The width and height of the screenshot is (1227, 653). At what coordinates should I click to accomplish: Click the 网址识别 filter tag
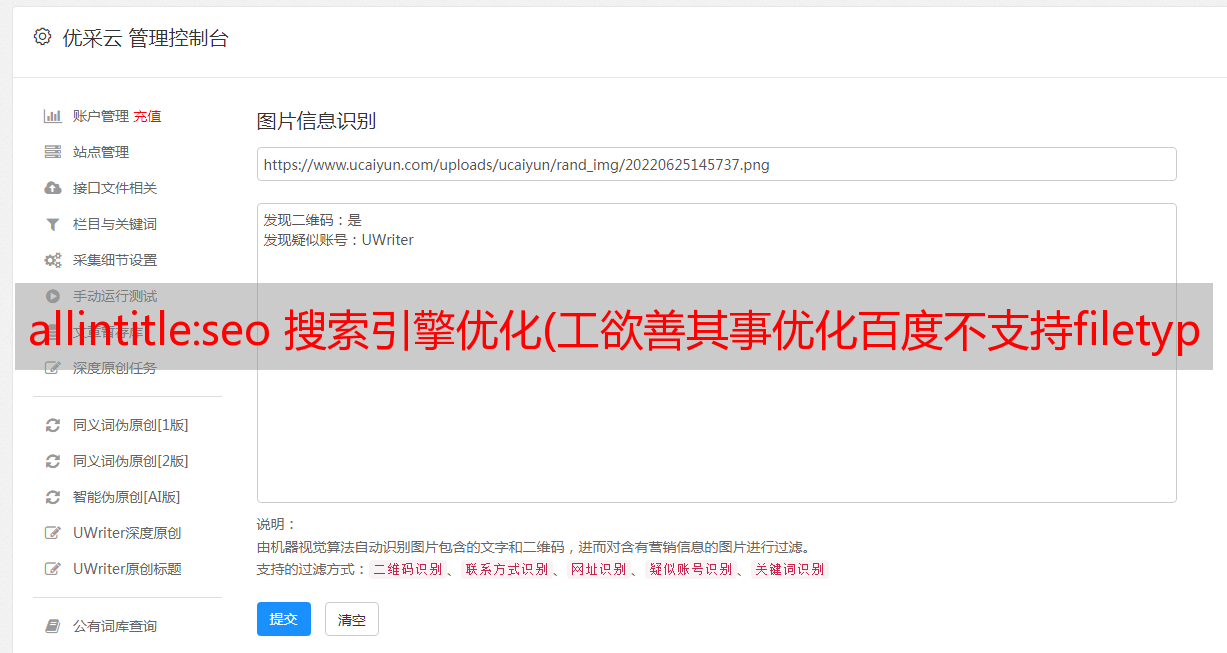(598, 569)
